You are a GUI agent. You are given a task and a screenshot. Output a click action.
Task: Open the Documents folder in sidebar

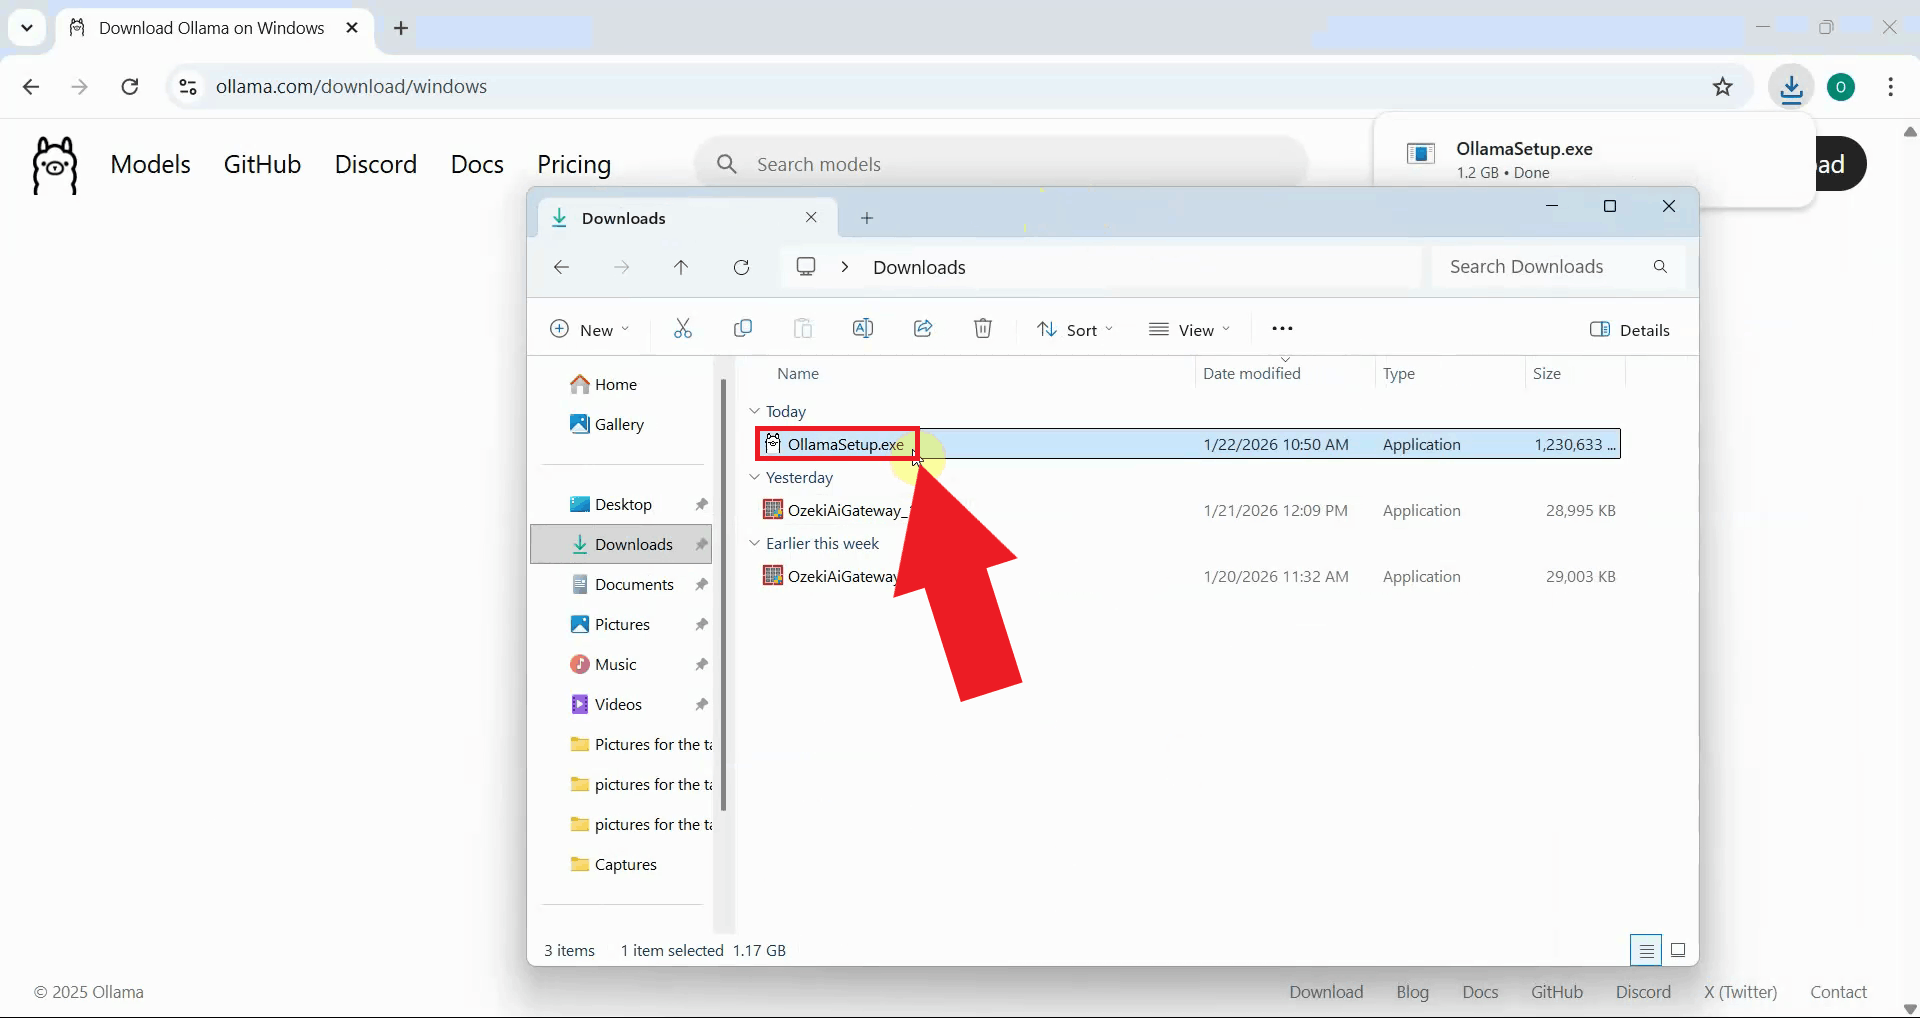pyautogui.click(x=634, y=584)
